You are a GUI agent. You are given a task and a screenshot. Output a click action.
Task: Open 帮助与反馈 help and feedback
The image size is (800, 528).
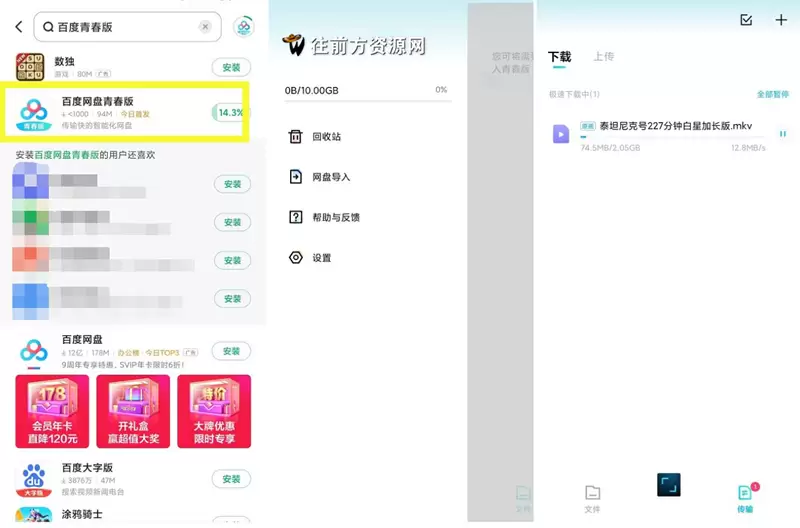[x=324, y=217]
